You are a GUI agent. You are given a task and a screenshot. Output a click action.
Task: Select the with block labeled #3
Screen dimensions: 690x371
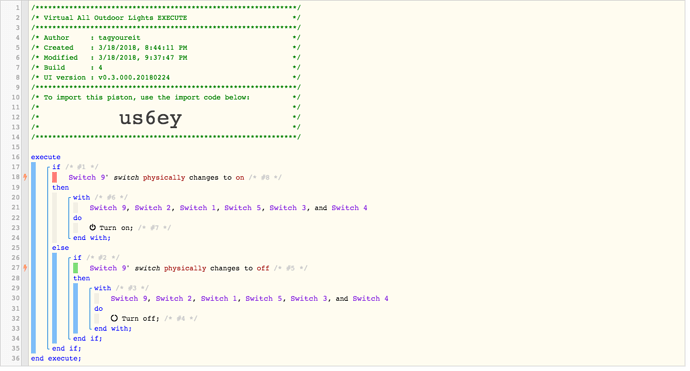click(103, 288)
